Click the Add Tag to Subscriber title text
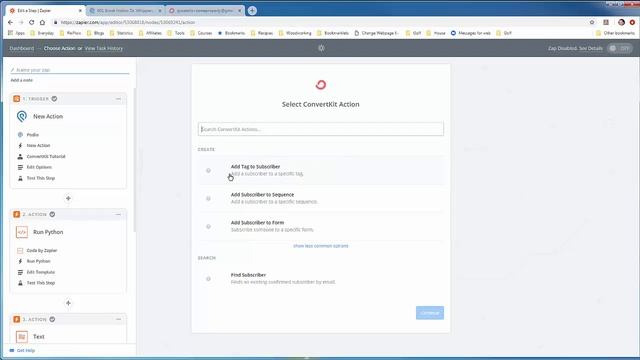 (256, 167)
